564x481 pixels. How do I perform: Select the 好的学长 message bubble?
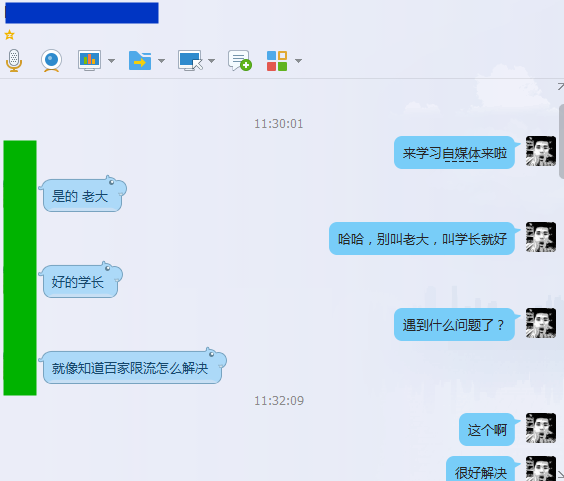(81, 281)
